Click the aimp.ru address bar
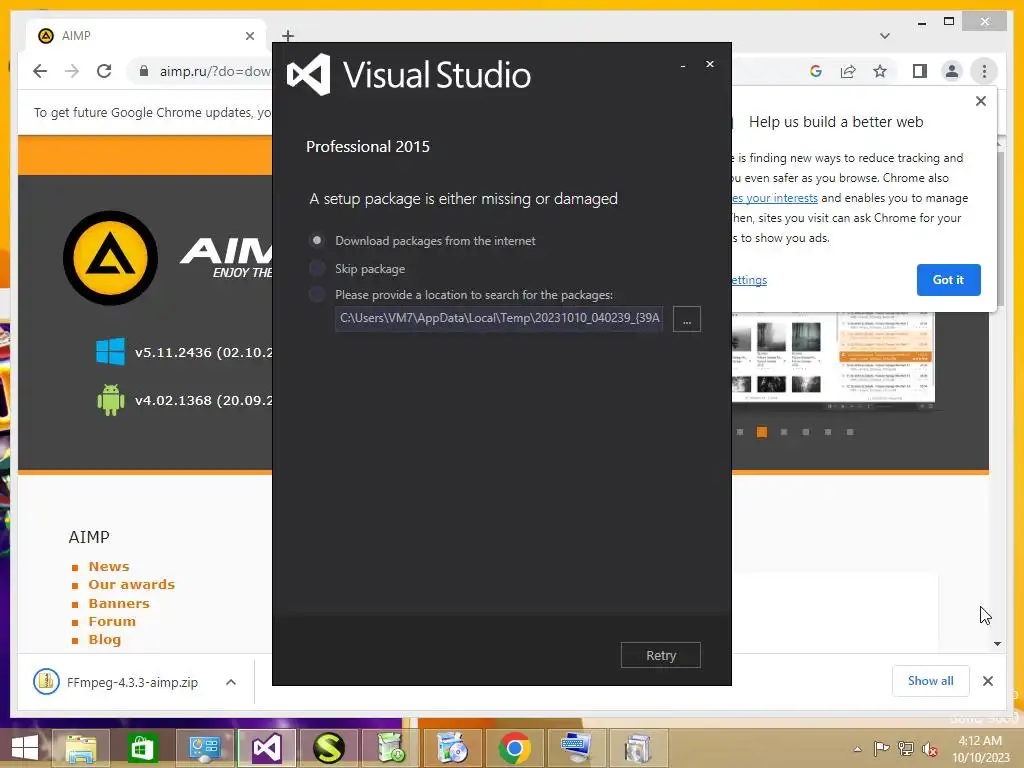The height and width of the screenshot is (768, 1024). [215, 71]
